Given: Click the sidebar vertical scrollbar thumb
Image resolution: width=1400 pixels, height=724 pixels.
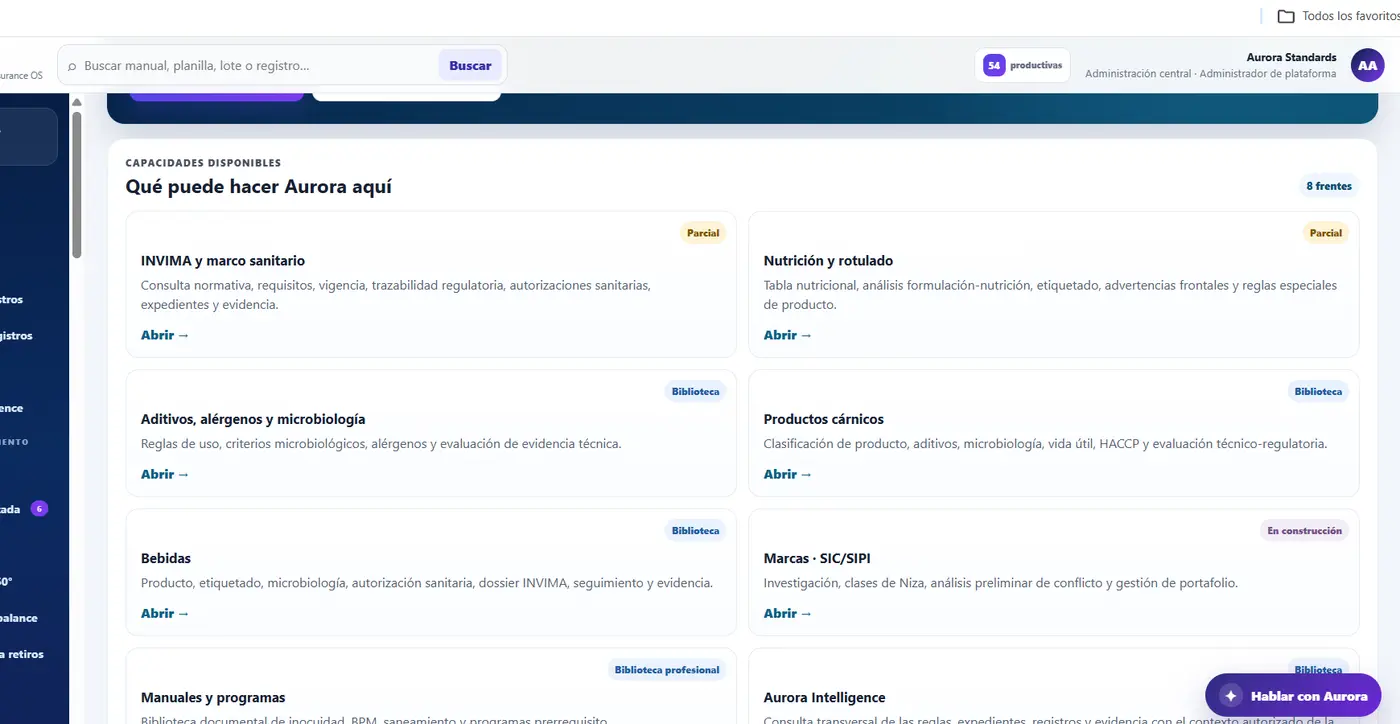Looking at the screenshot, I should (x=77, y=184).
